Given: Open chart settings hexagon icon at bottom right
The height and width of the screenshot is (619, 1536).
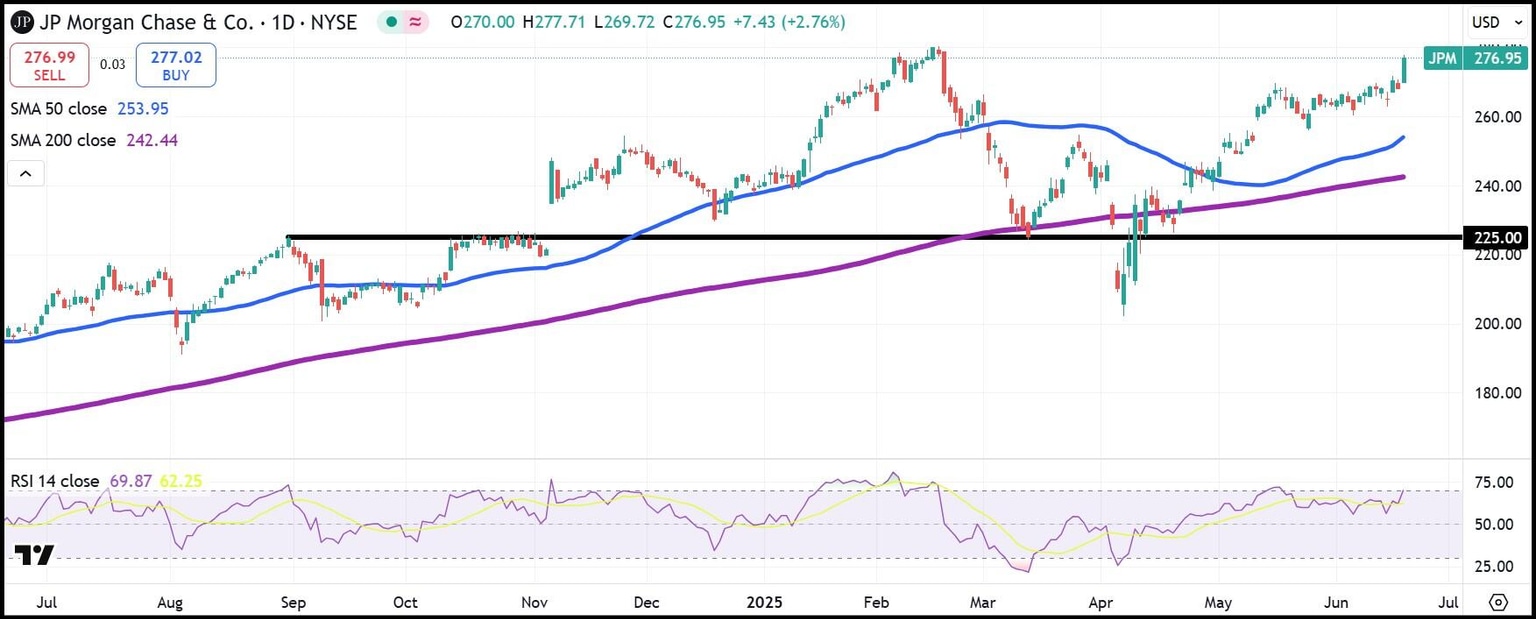Looking at the screenshot, I should point(1497,602).
